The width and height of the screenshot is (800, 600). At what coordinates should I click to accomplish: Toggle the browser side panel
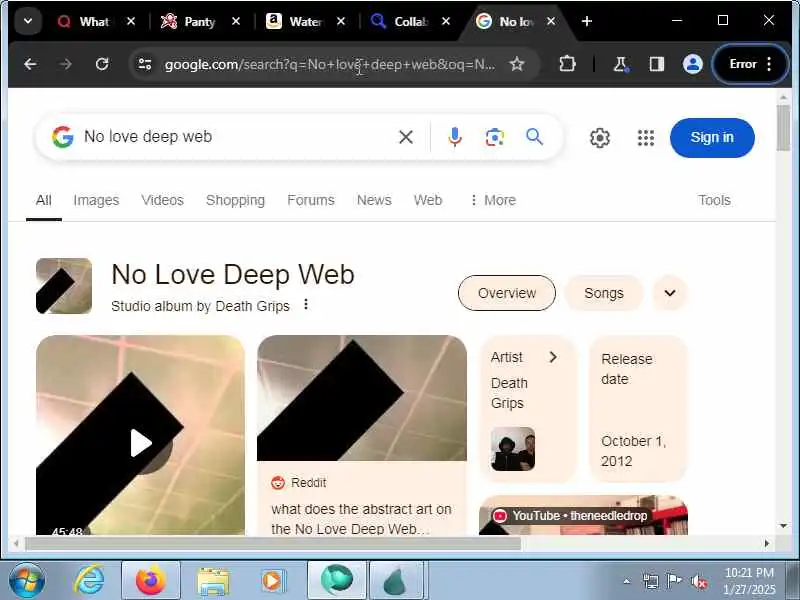[657, 64]
